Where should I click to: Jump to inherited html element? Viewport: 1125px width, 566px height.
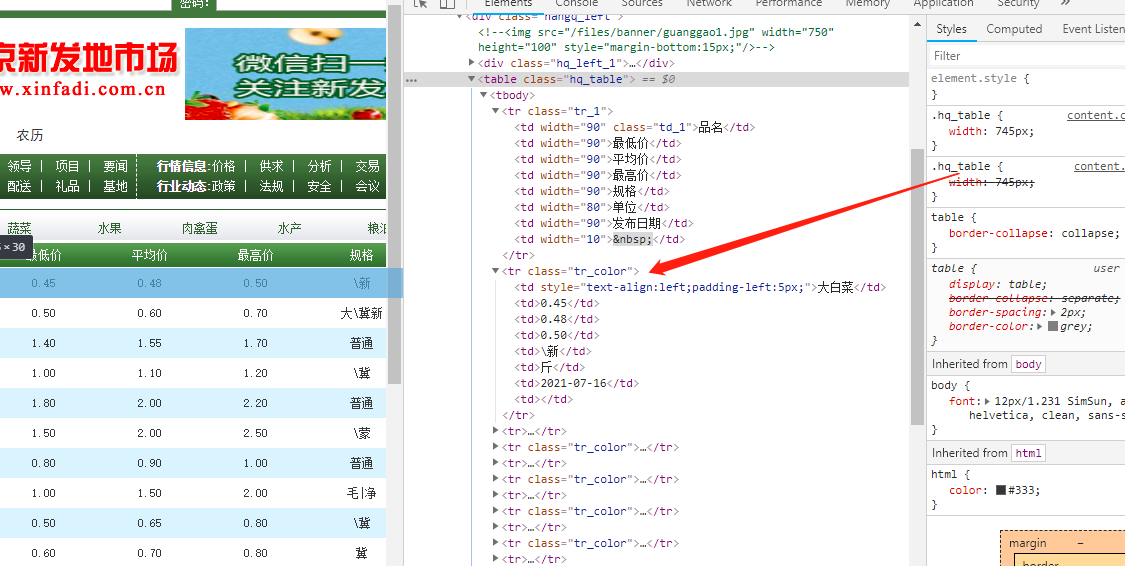pyautogui.click(x=1029, y=453)
